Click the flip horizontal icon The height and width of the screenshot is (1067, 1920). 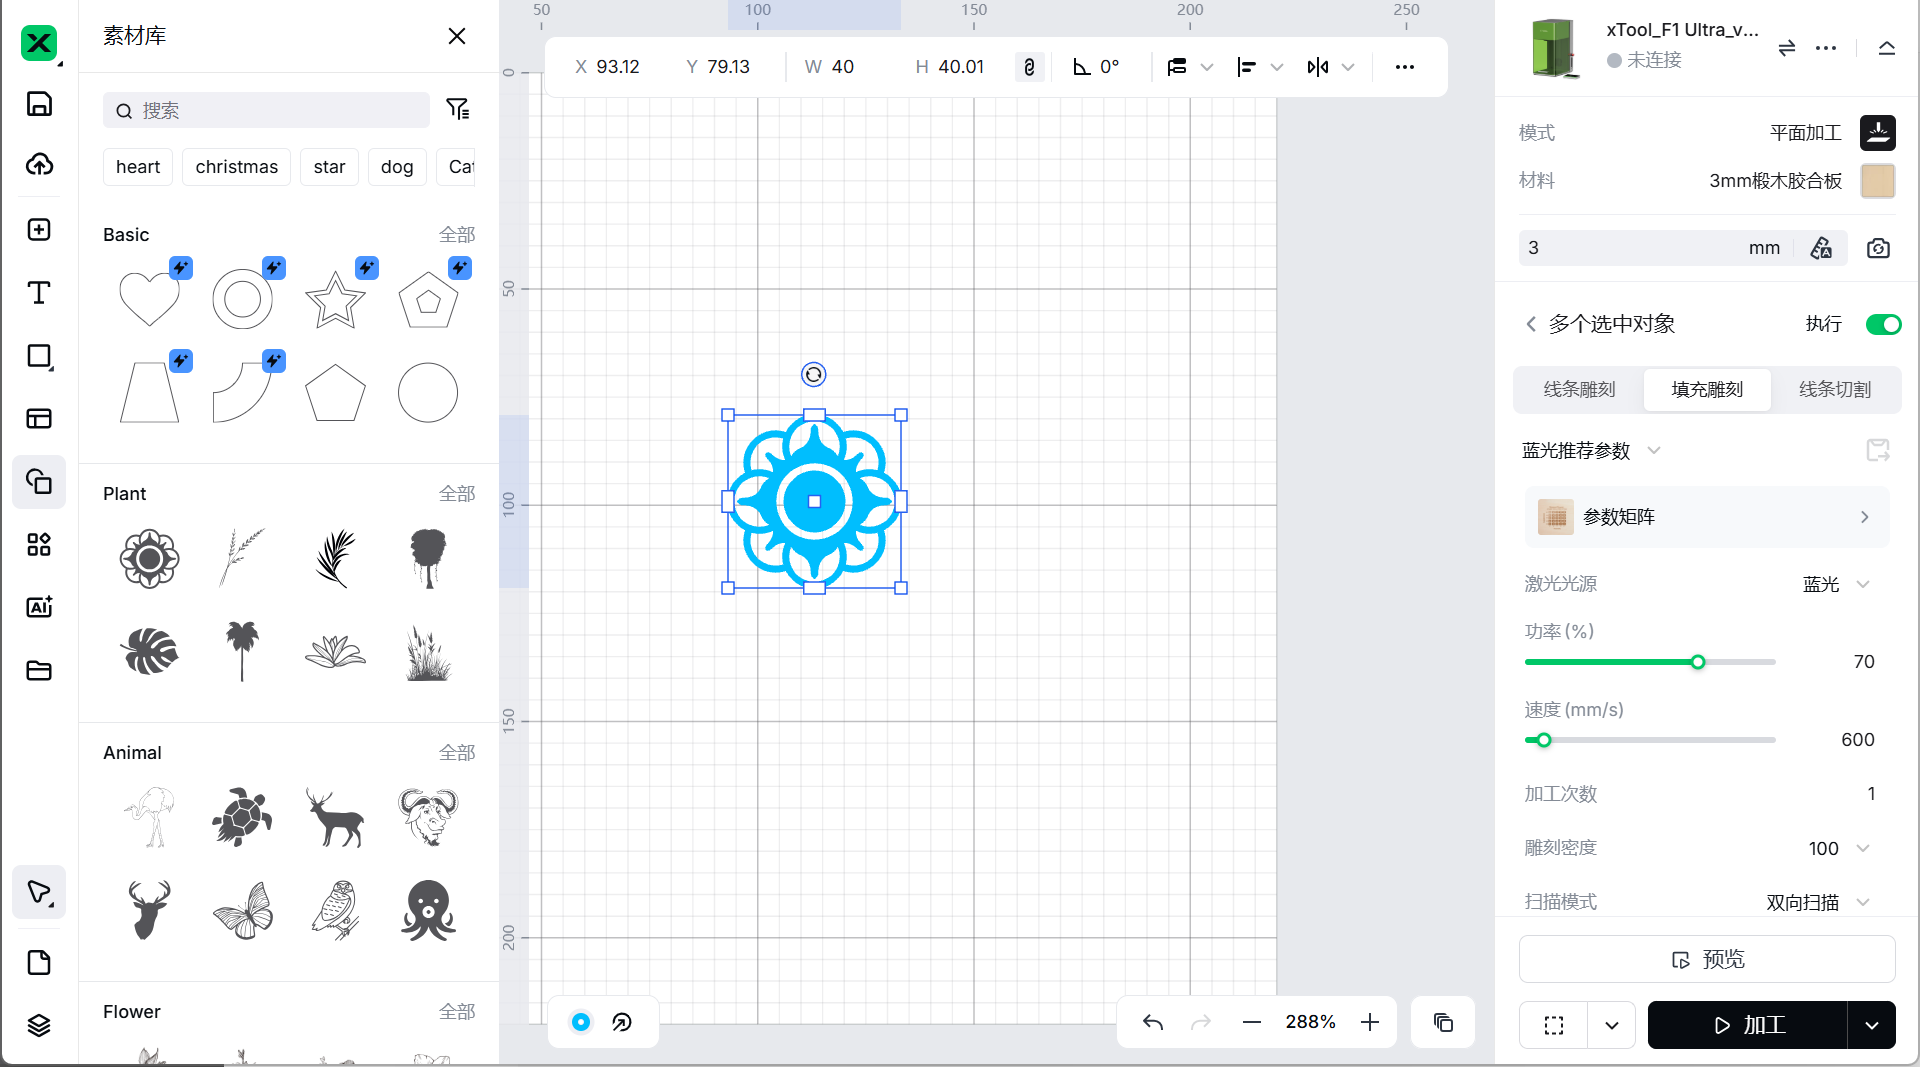pyautogui.click(x=1318, y=67)
